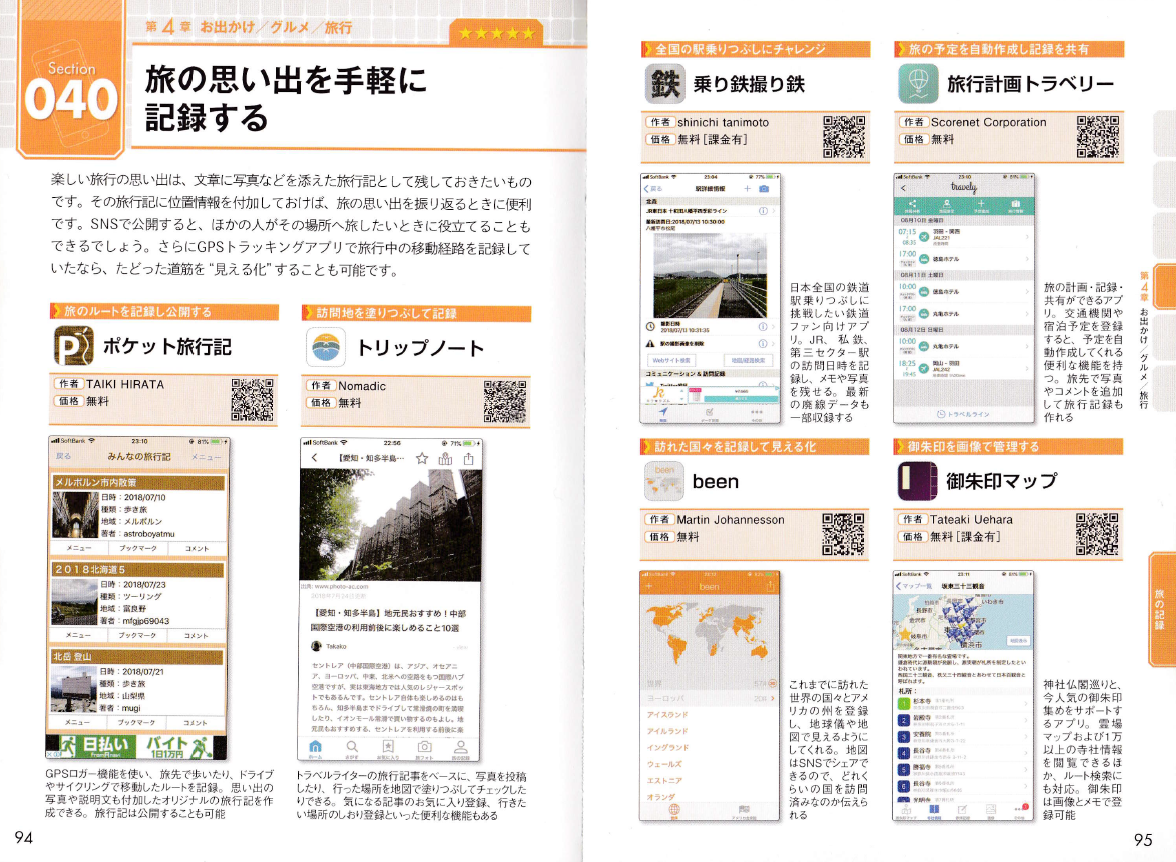Open the 北岳 登山 thumbnail photo

[x=74, y=689]
